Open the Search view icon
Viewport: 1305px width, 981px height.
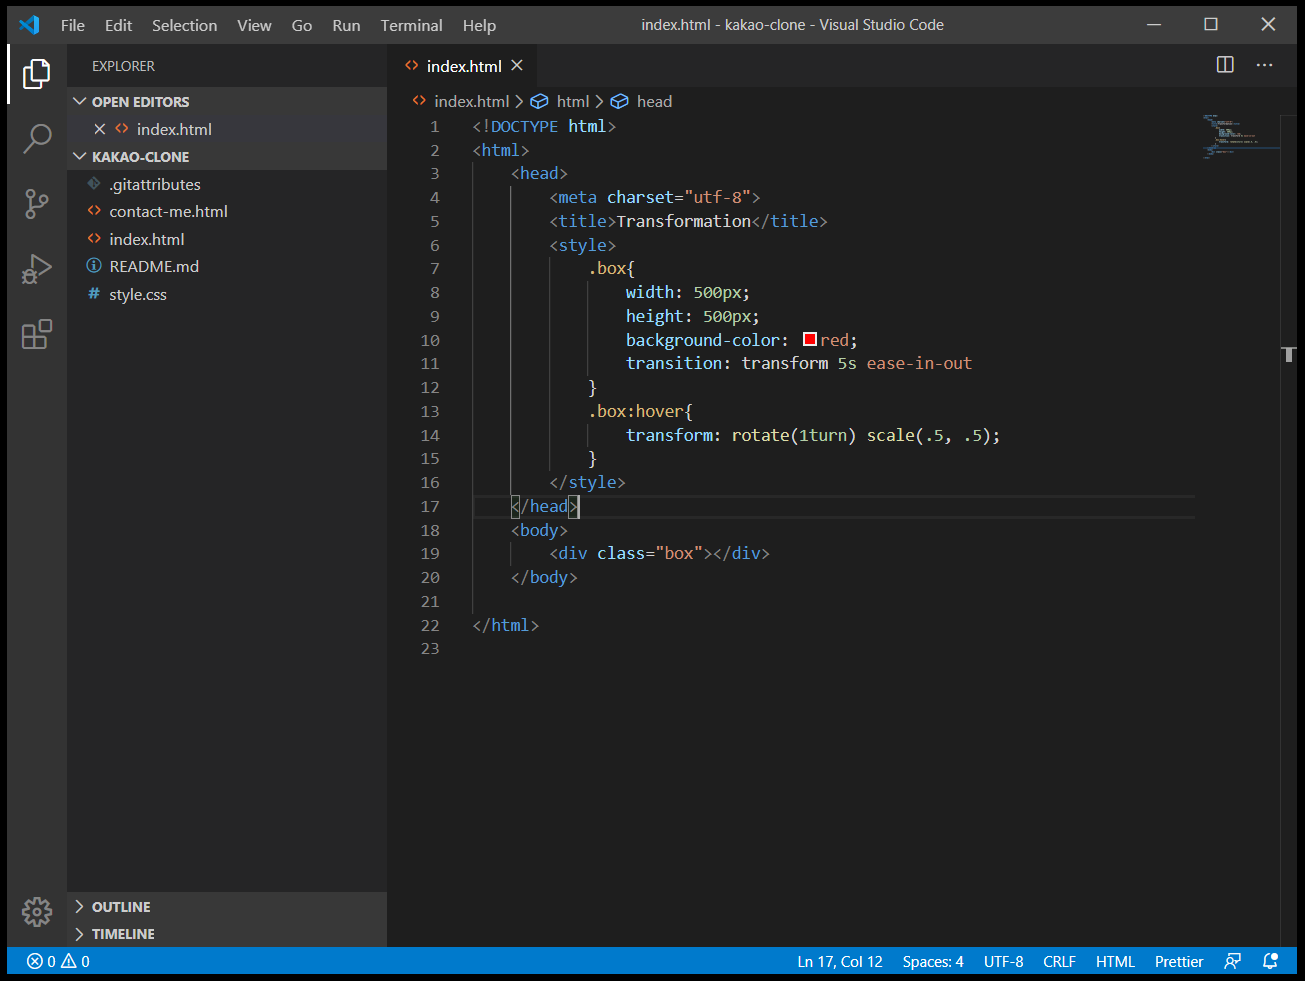(37, 138)
